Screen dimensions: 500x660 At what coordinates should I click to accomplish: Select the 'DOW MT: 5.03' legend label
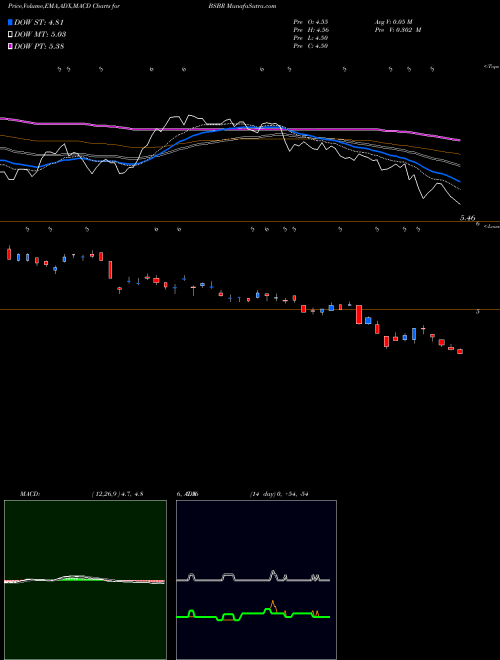(x=40, y=35)
